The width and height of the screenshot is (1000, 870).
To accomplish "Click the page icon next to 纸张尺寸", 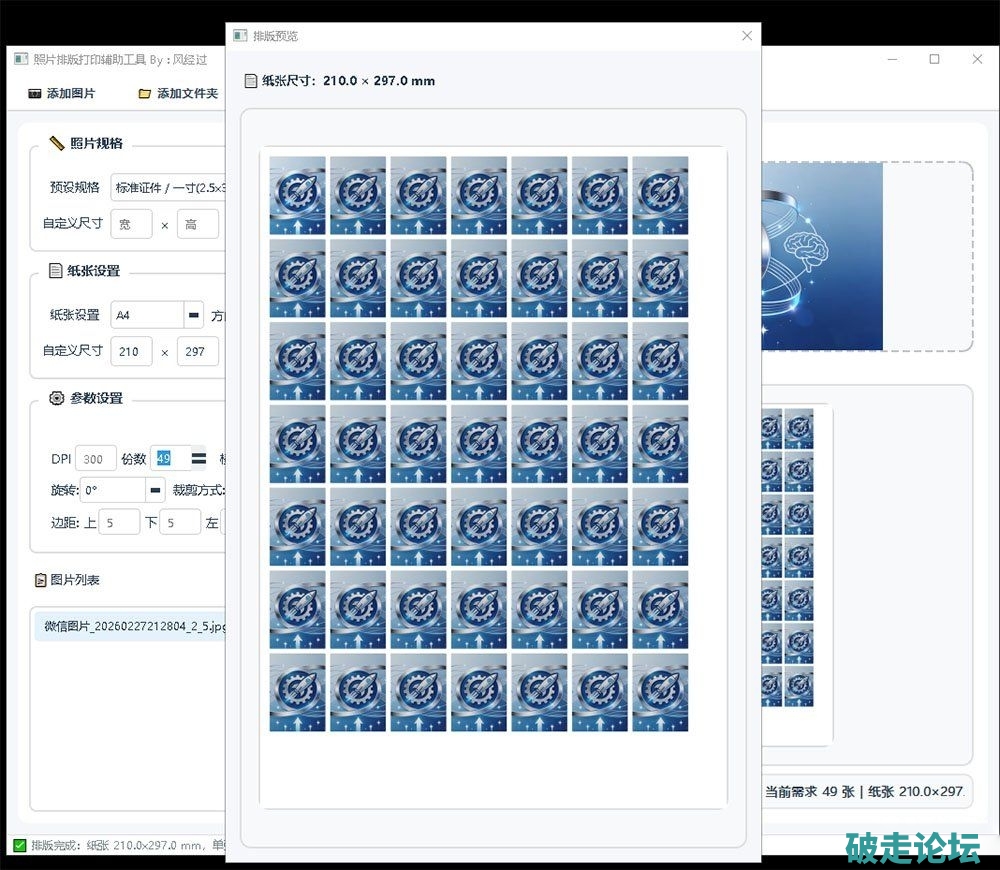I will pyautogui.click(x=251, y=81).
